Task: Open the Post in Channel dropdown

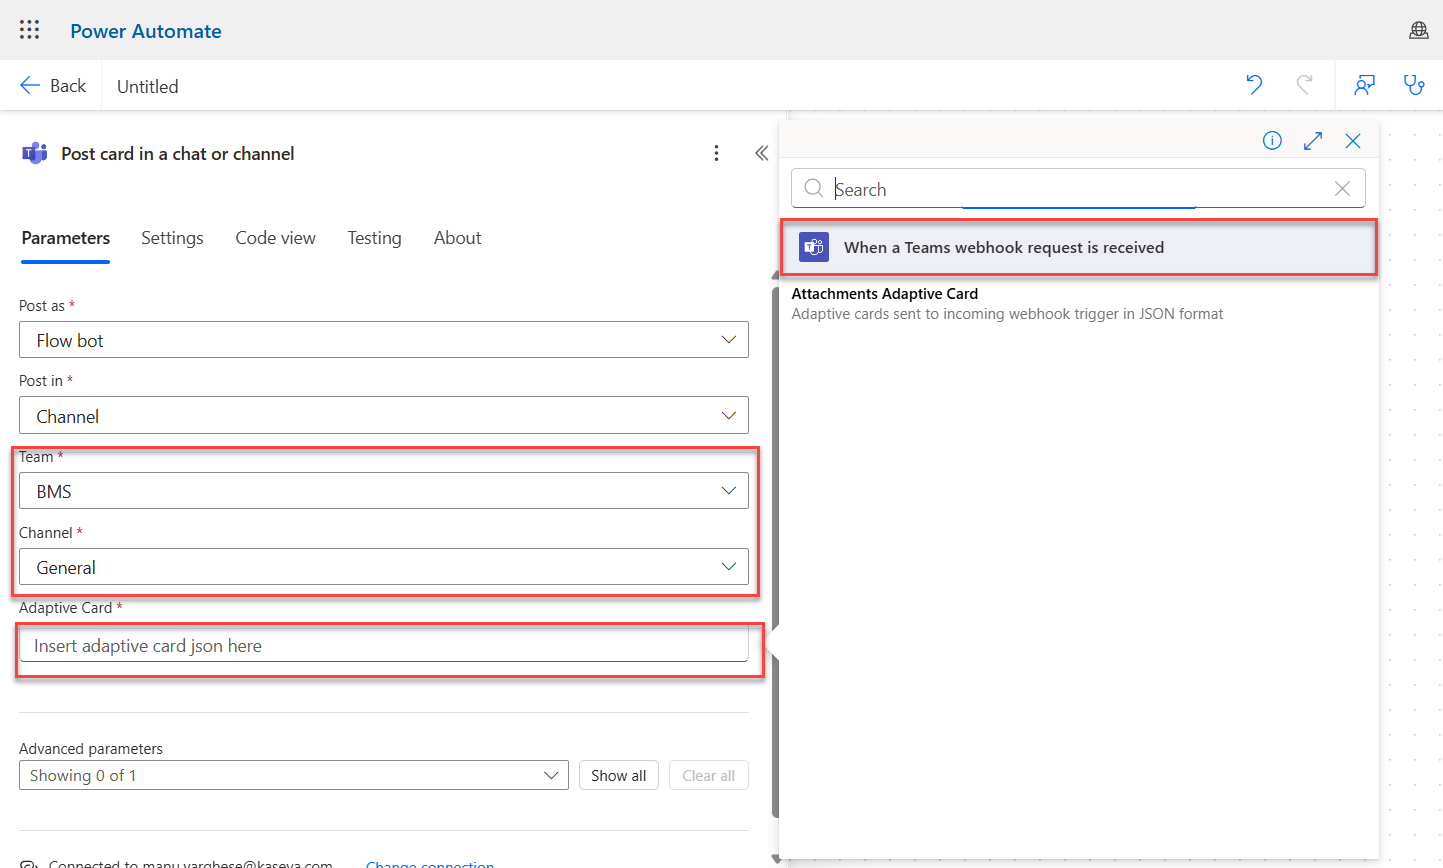Action: (x=384, y=415)
